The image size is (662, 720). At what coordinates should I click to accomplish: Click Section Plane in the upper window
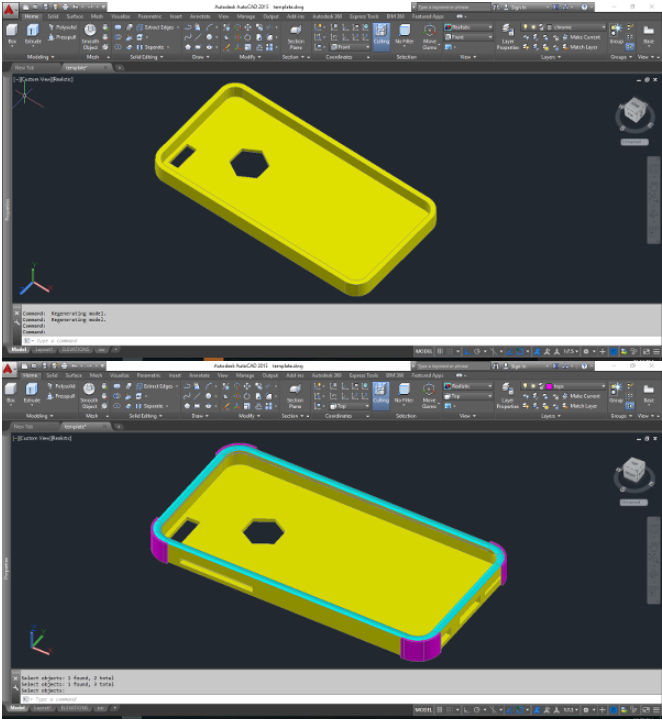296,37
